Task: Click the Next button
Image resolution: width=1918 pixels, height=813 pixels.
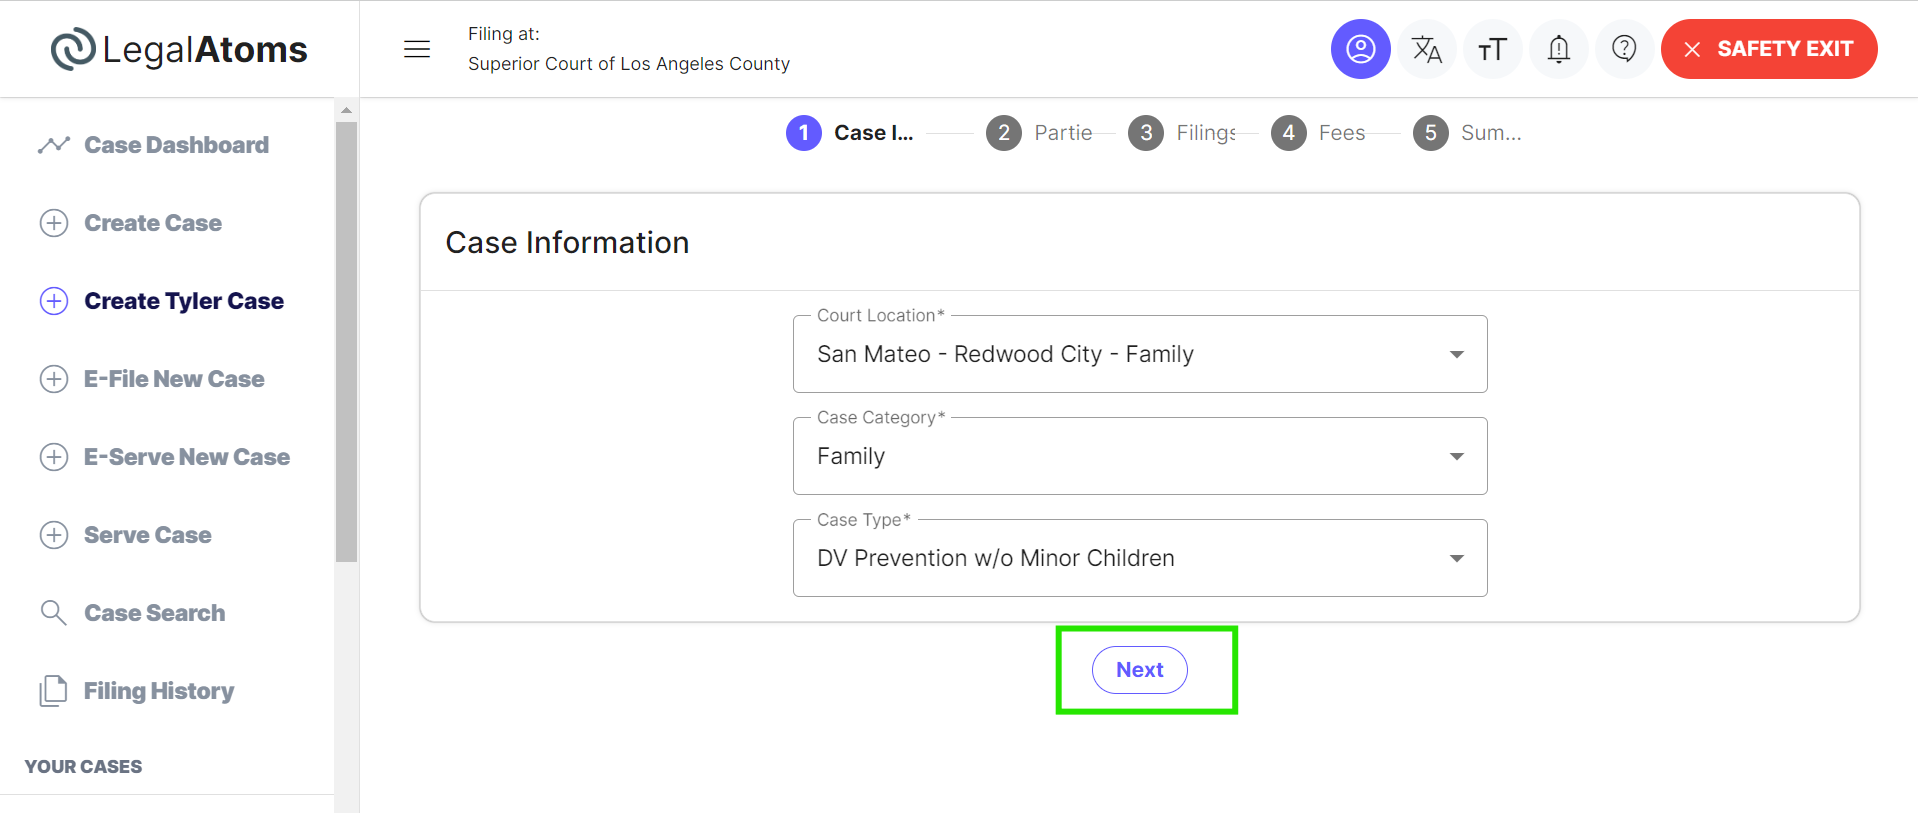Action: (x=1140, y=670)
